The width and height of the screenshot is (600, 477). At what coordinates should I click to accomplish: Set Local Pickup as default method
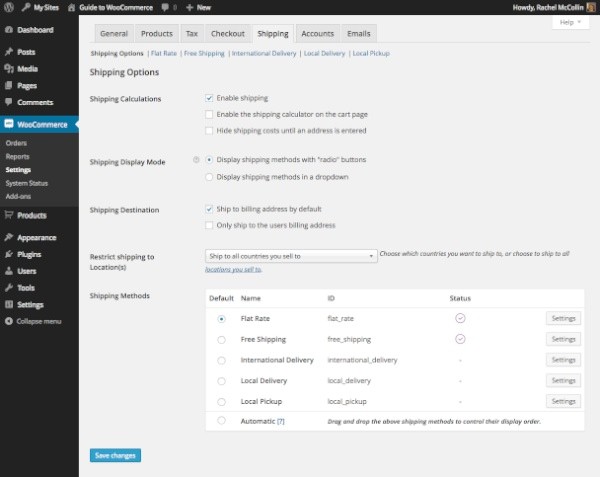221,402
